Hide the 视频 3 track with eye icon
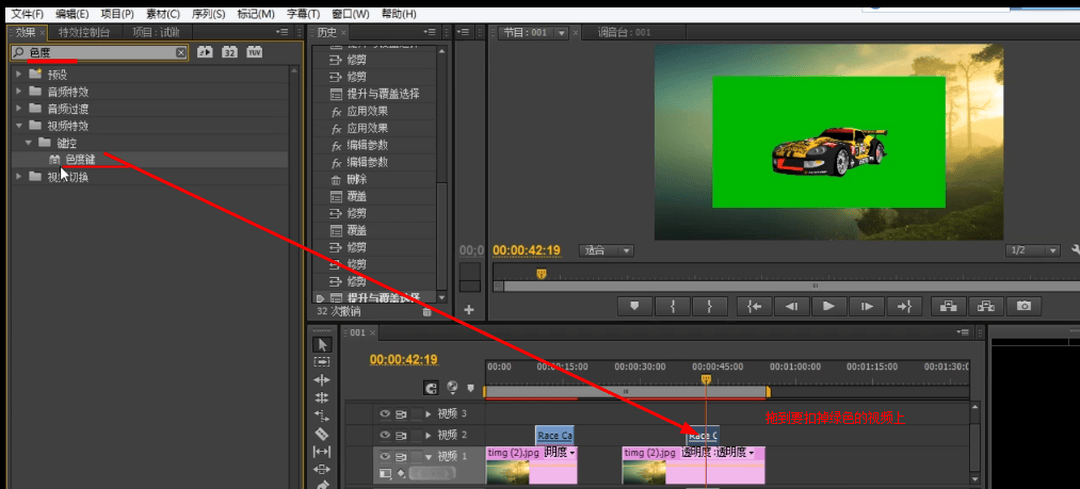 coord(385,415)
